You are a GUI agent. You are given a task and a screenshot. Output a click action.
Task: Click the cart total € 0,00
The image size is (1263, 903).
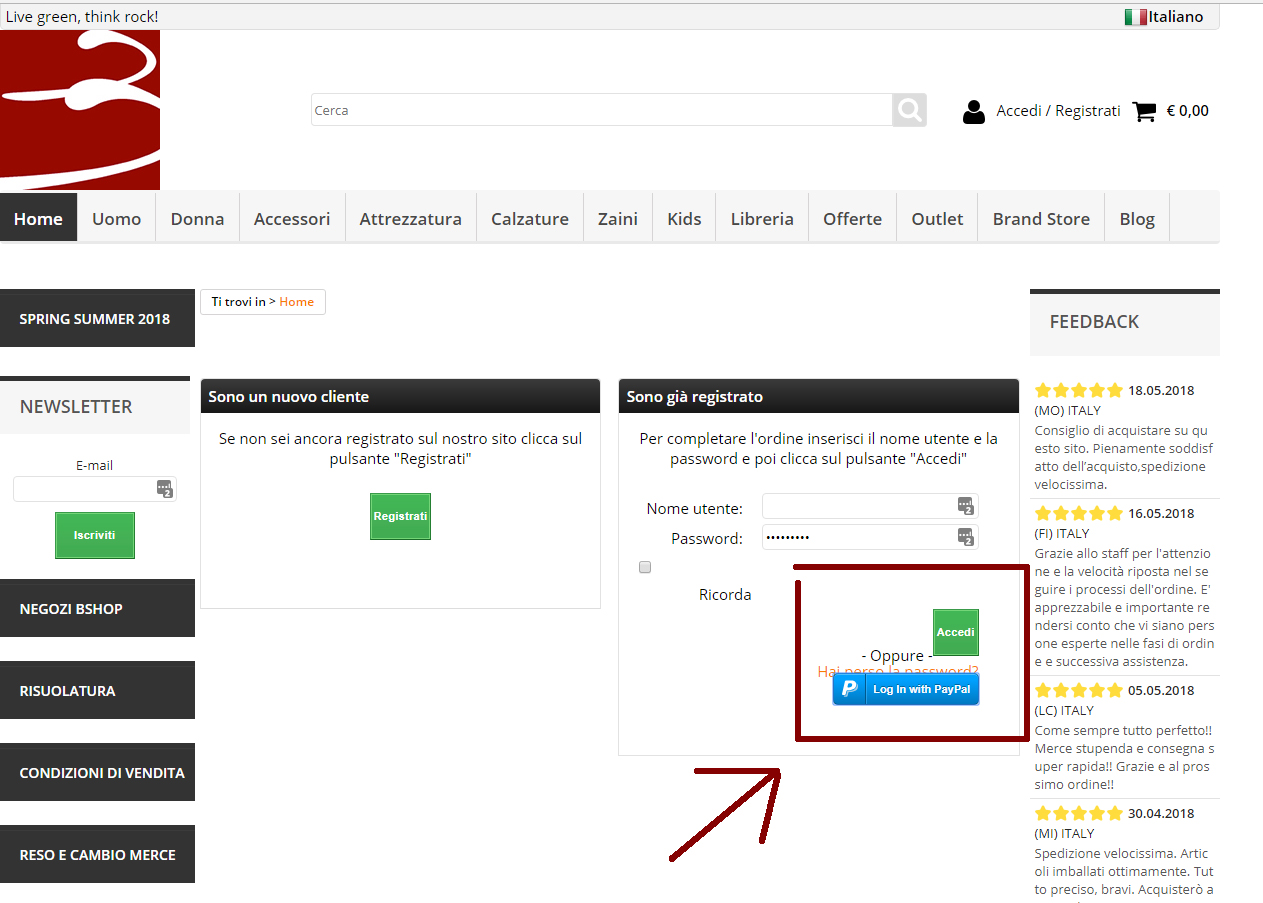coord(1187,111)
